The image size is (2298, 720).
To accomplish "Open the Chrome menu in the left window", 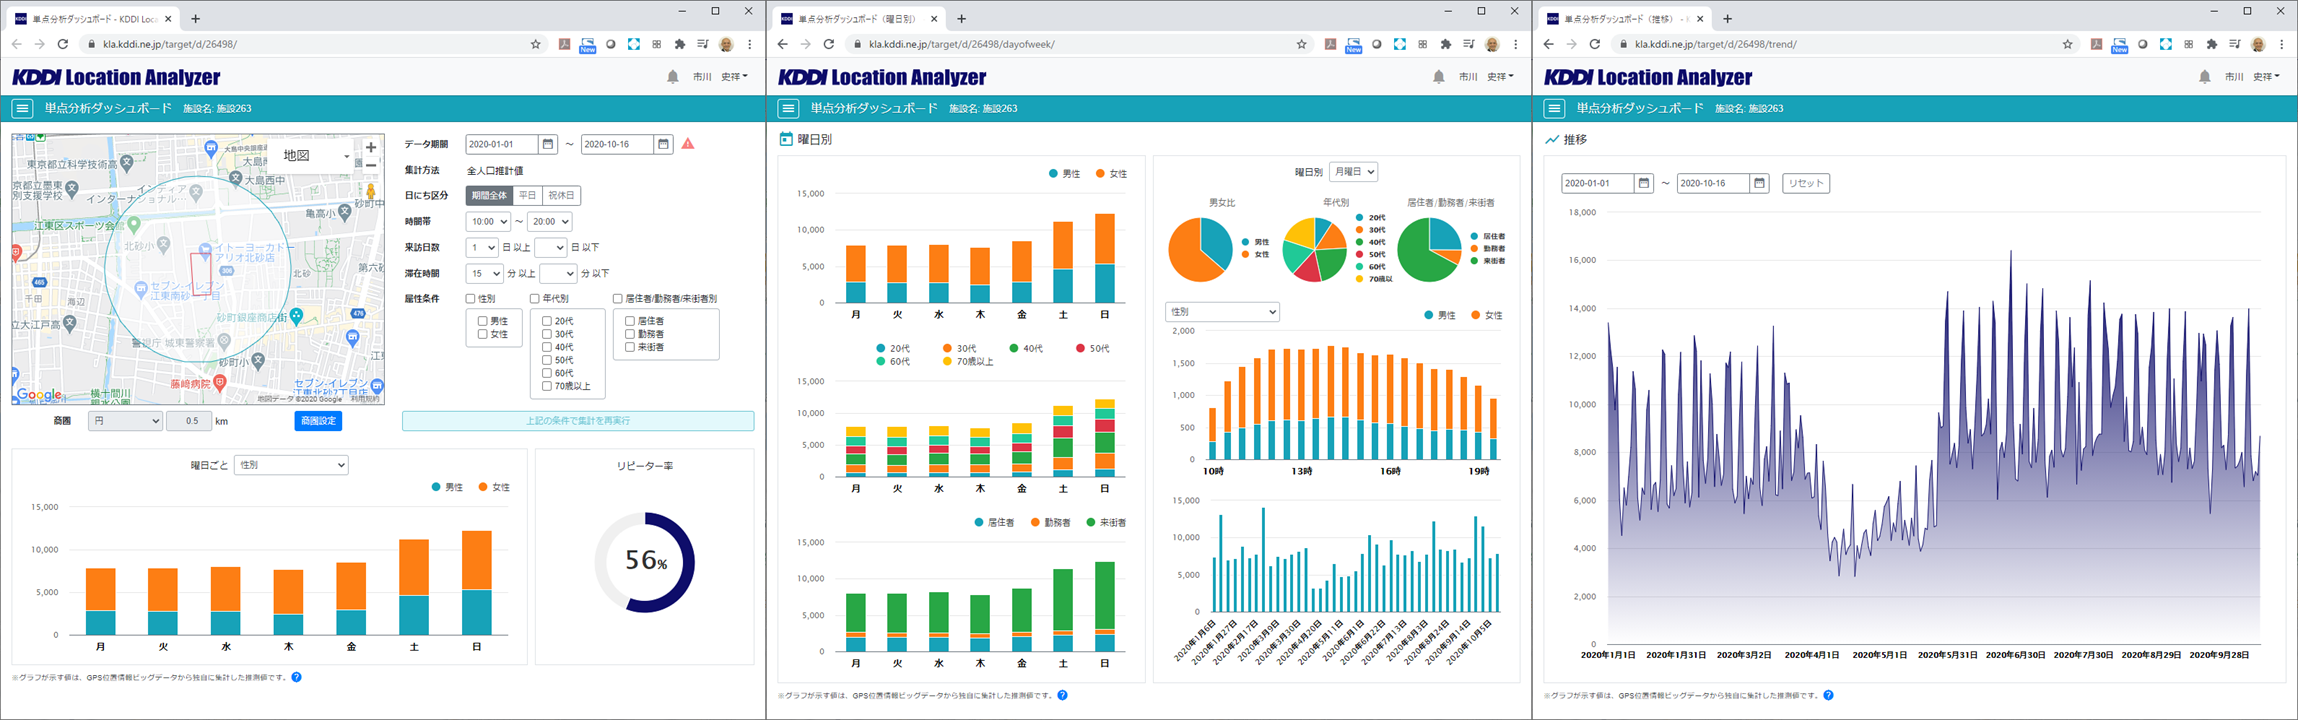I will click(750, 44).
